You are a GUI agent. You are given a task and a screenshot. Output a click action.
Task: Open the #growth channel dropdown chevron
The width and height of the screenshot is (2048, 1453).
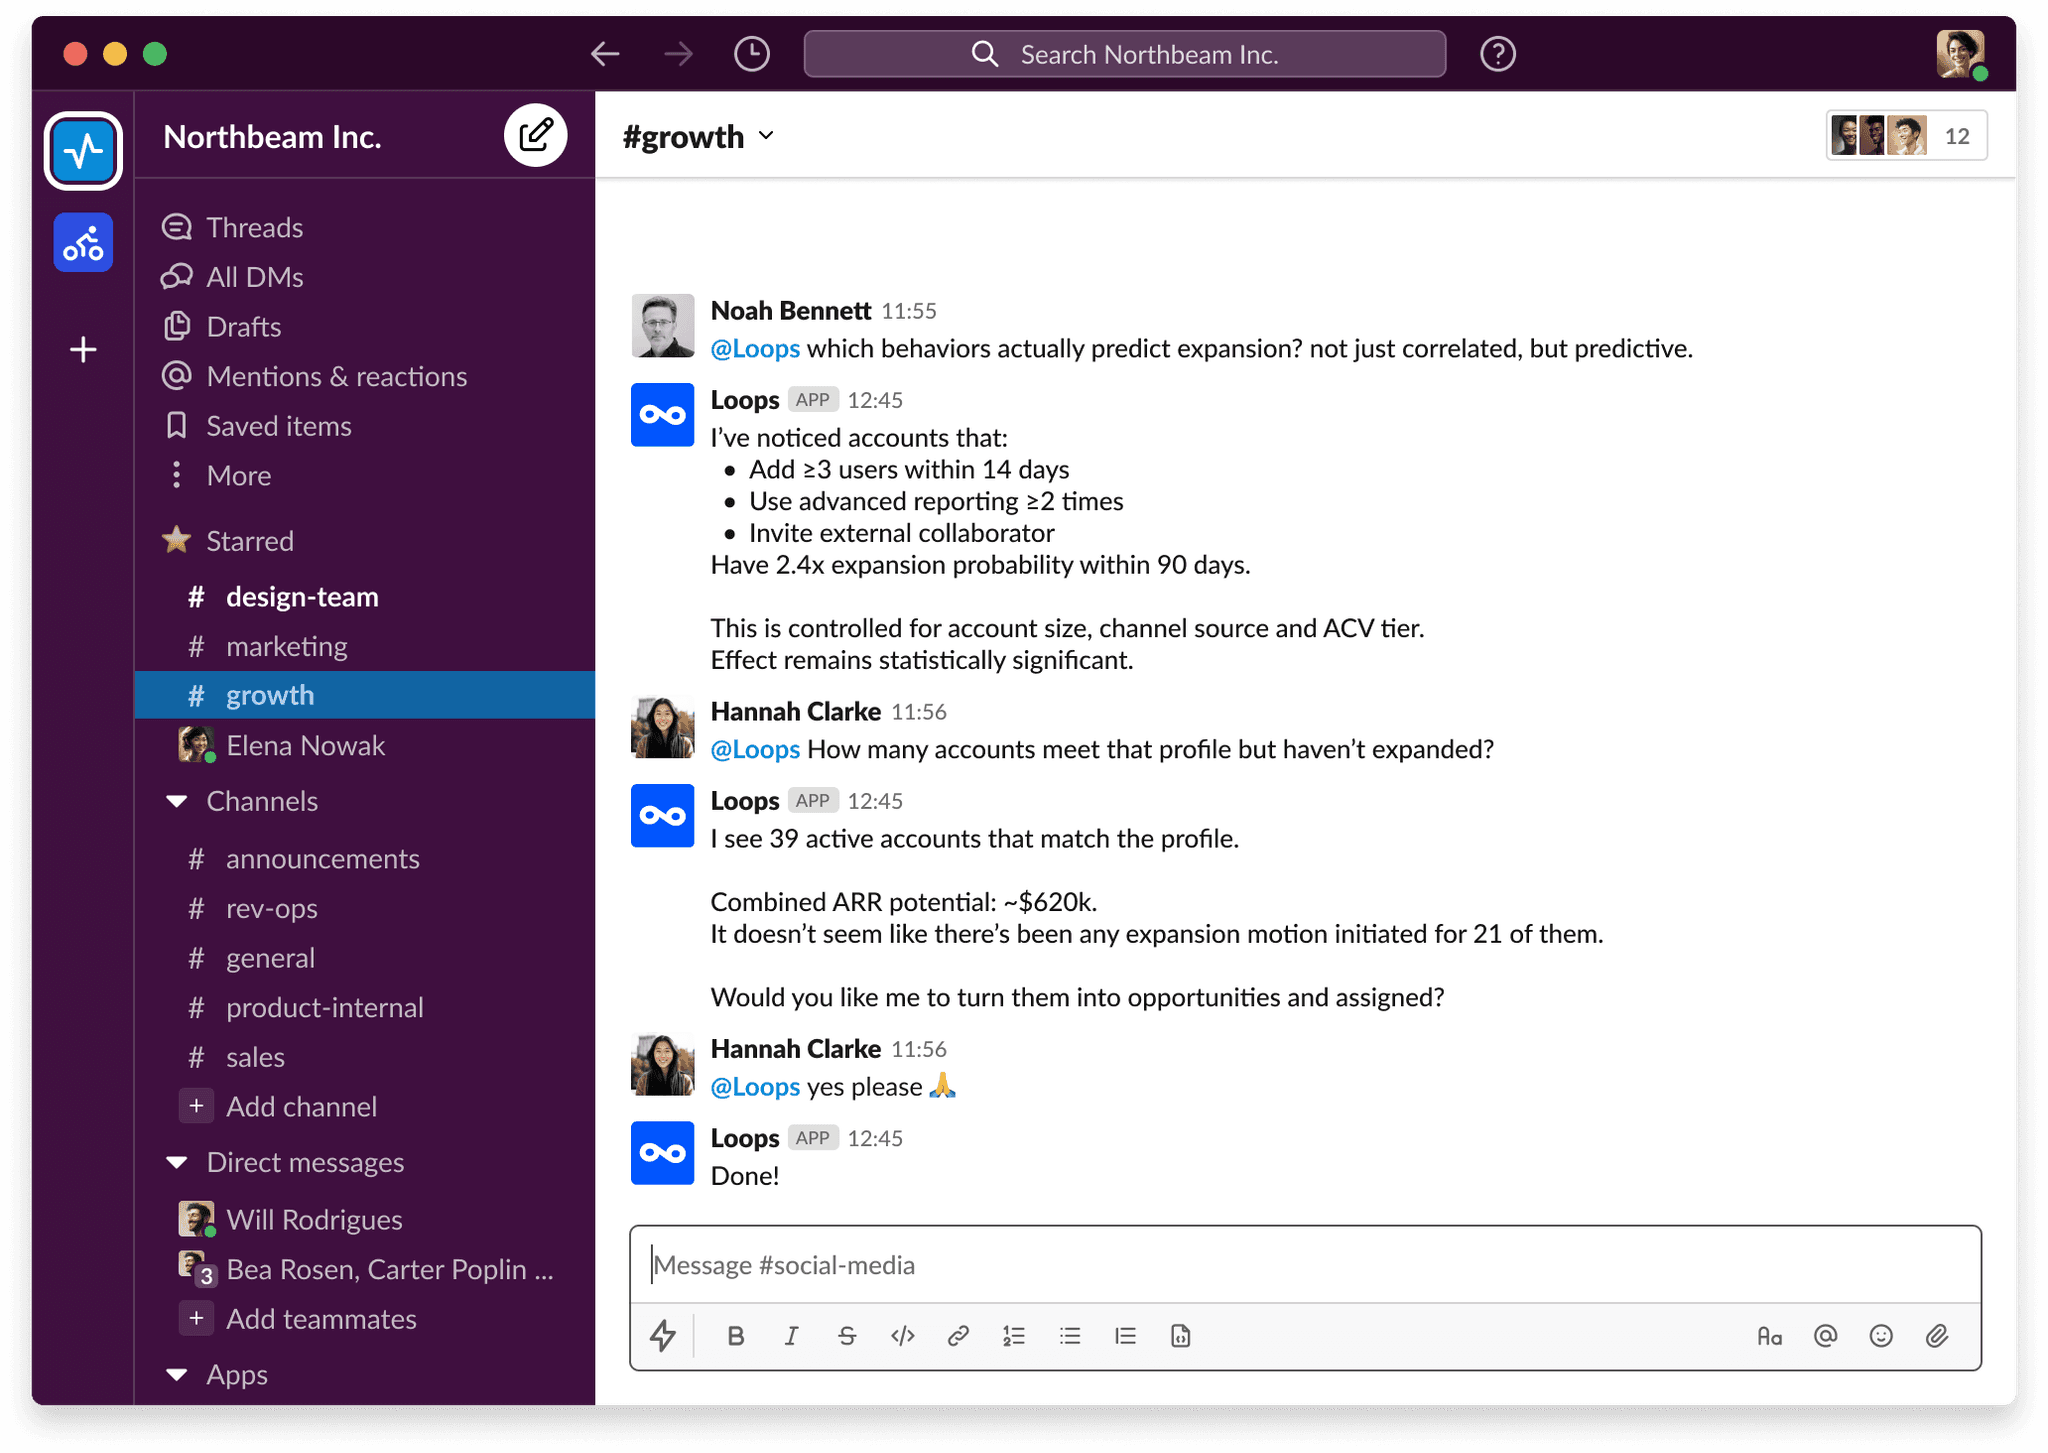tap(766, 136)
